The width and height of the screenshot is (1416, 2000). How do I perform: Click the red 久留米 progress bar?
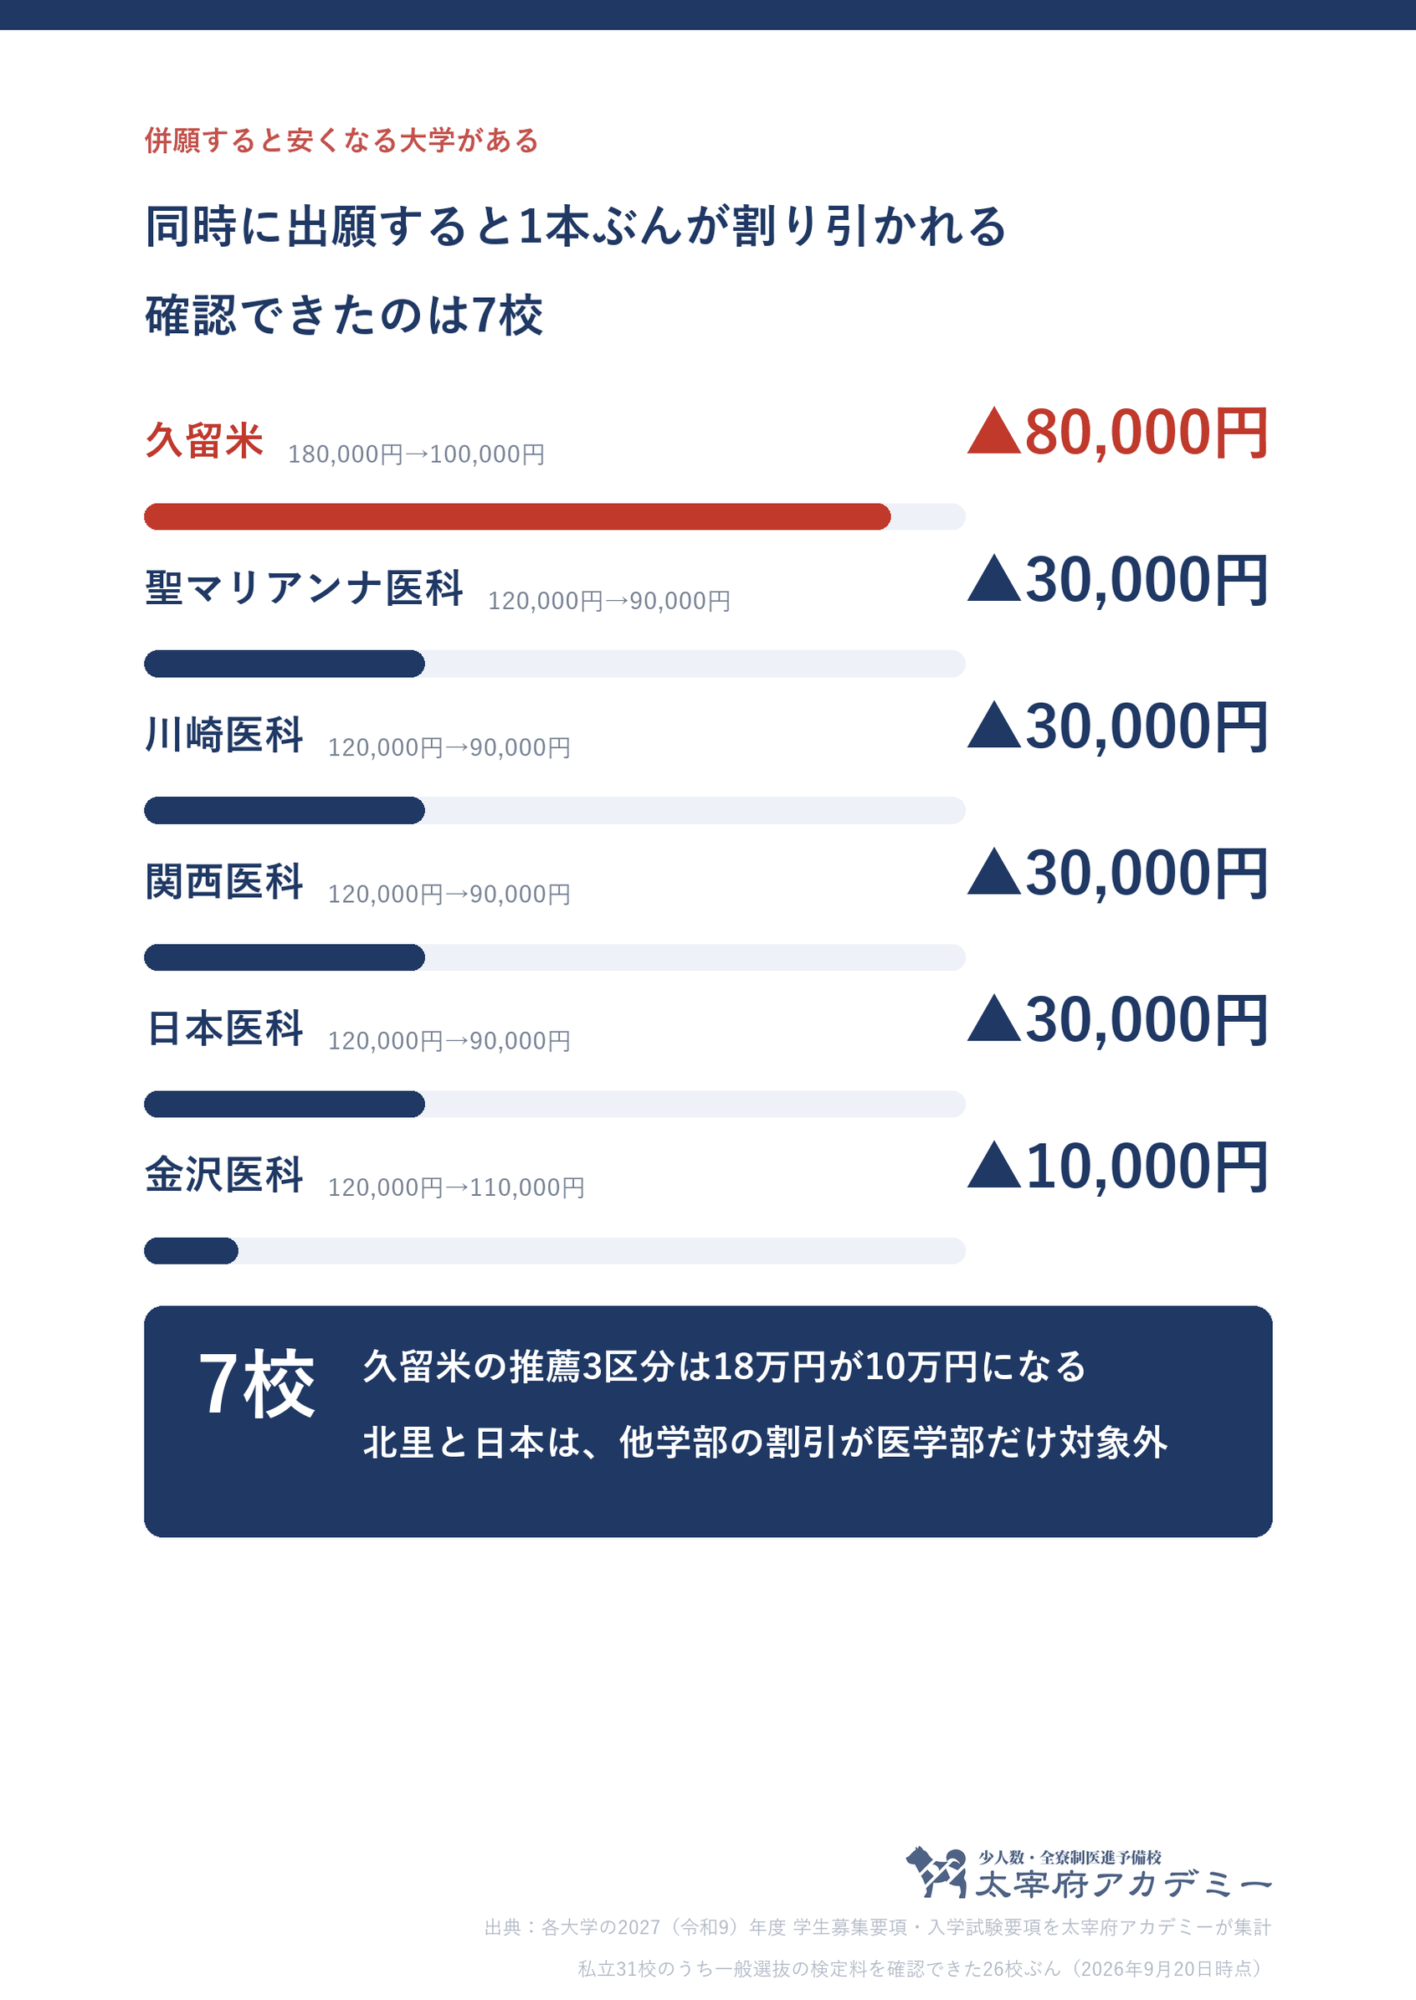tap(517, 516)
